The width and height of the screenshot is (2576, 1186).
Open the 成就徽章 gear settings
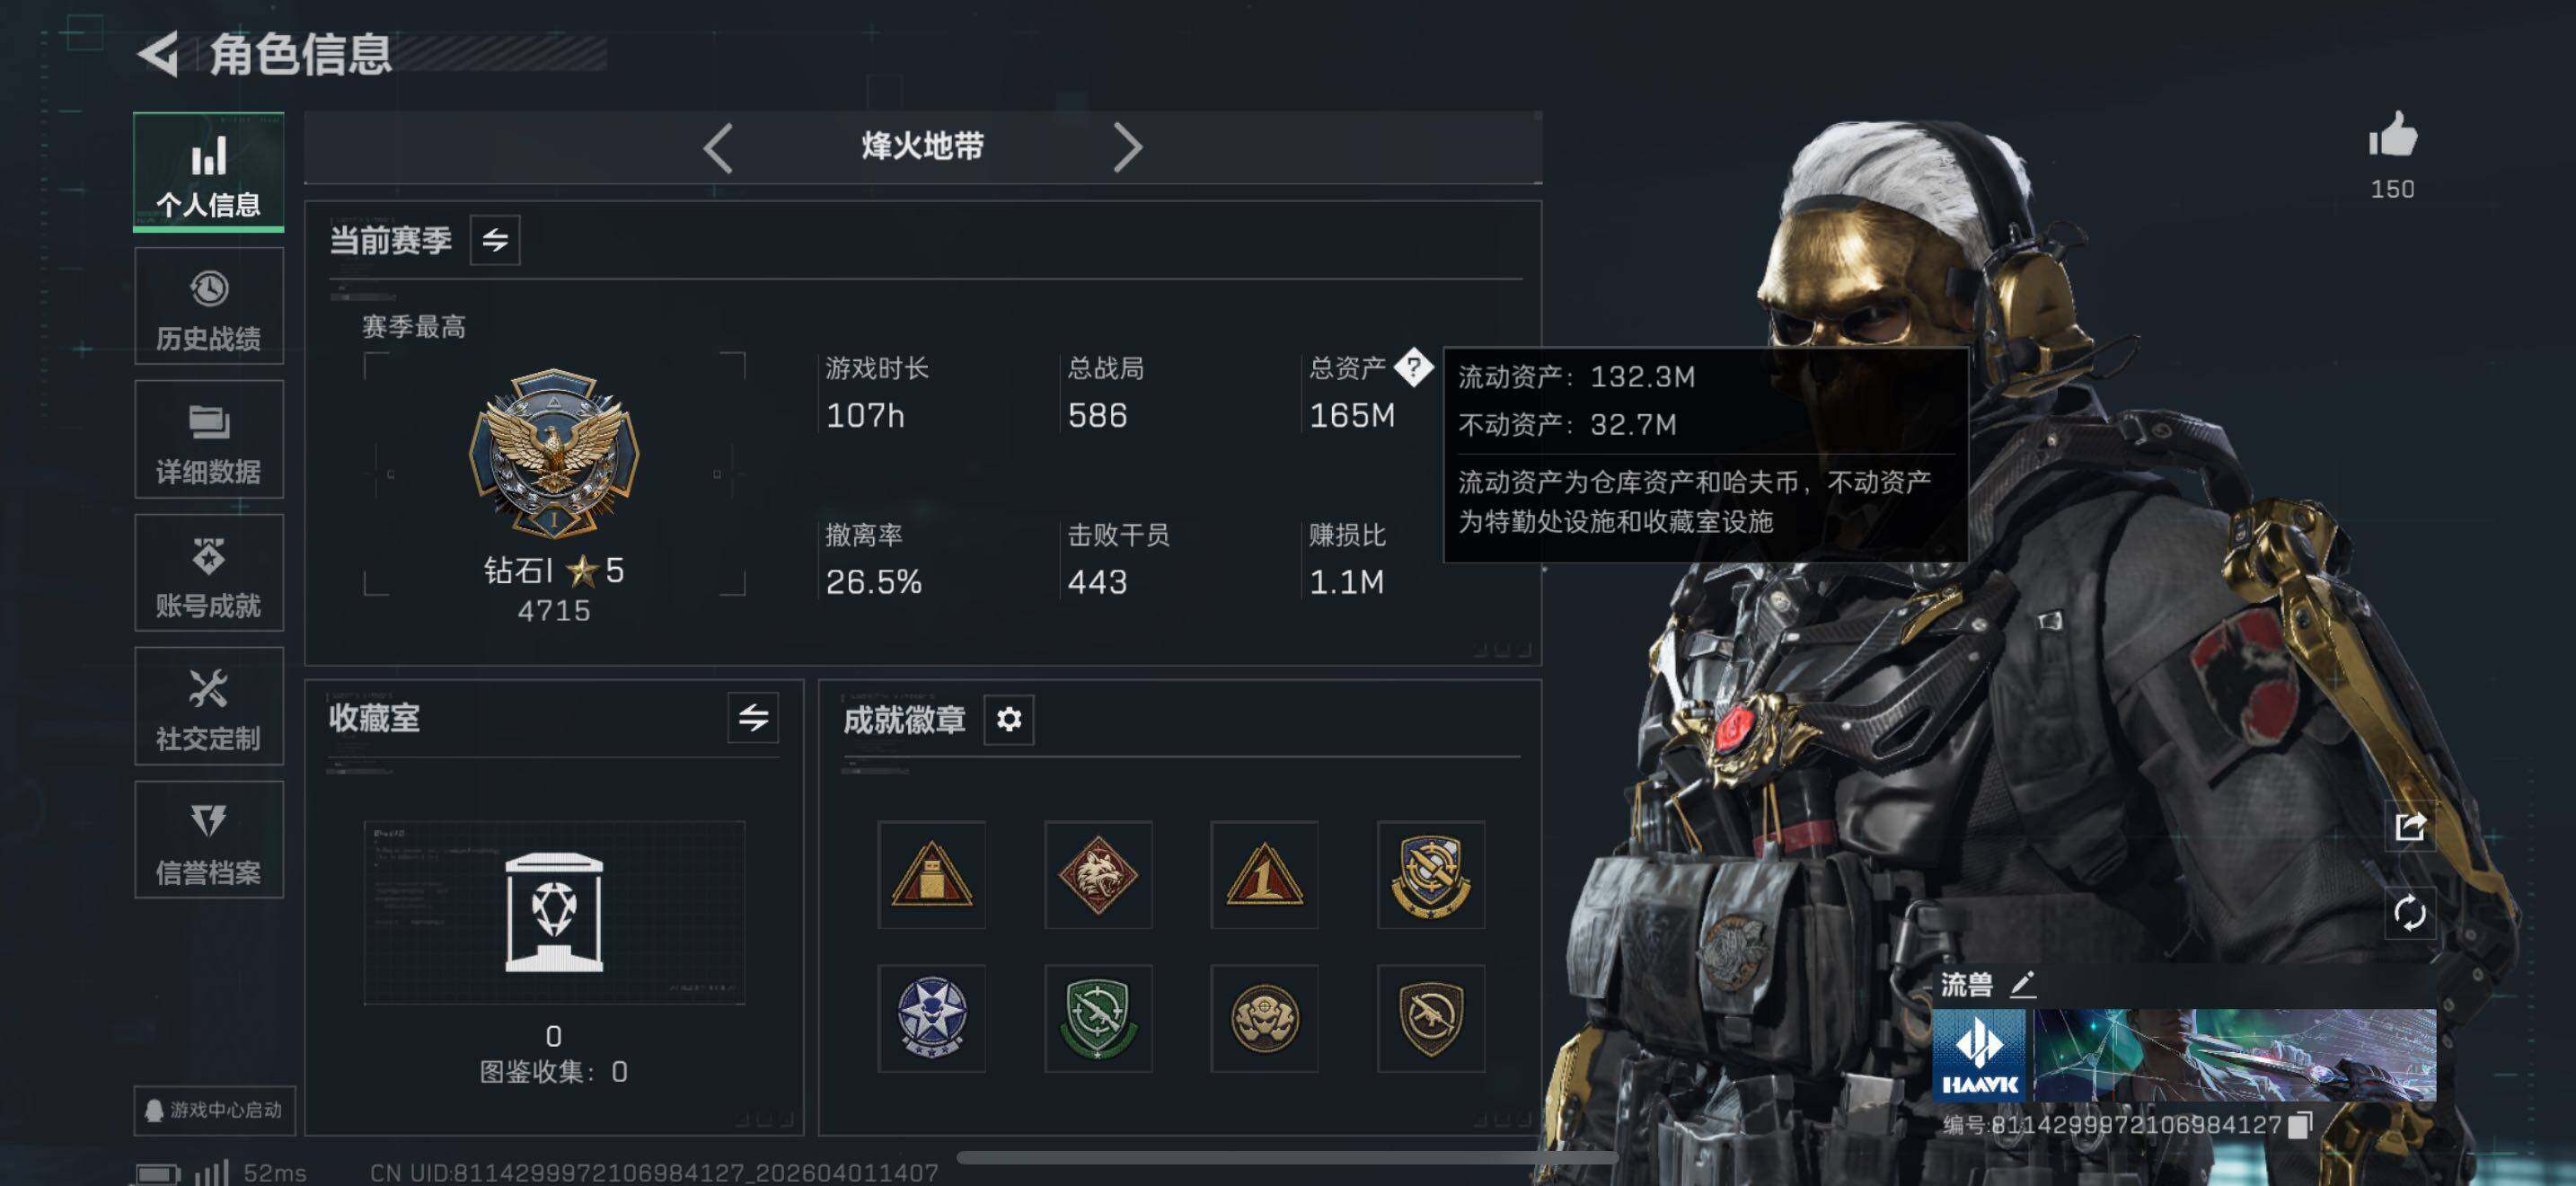click(x=1008, y=719)
